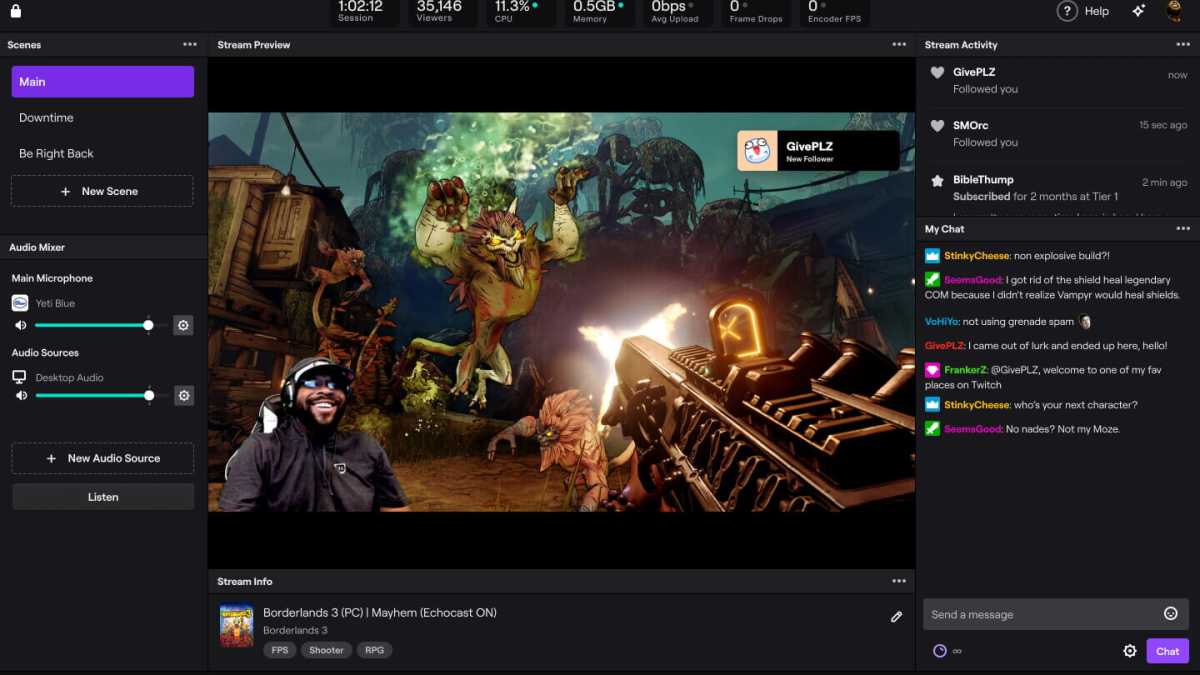Screen dimensions: 1200x675
Task: Switch to the Downtime scene
Action: click(46, 117)
